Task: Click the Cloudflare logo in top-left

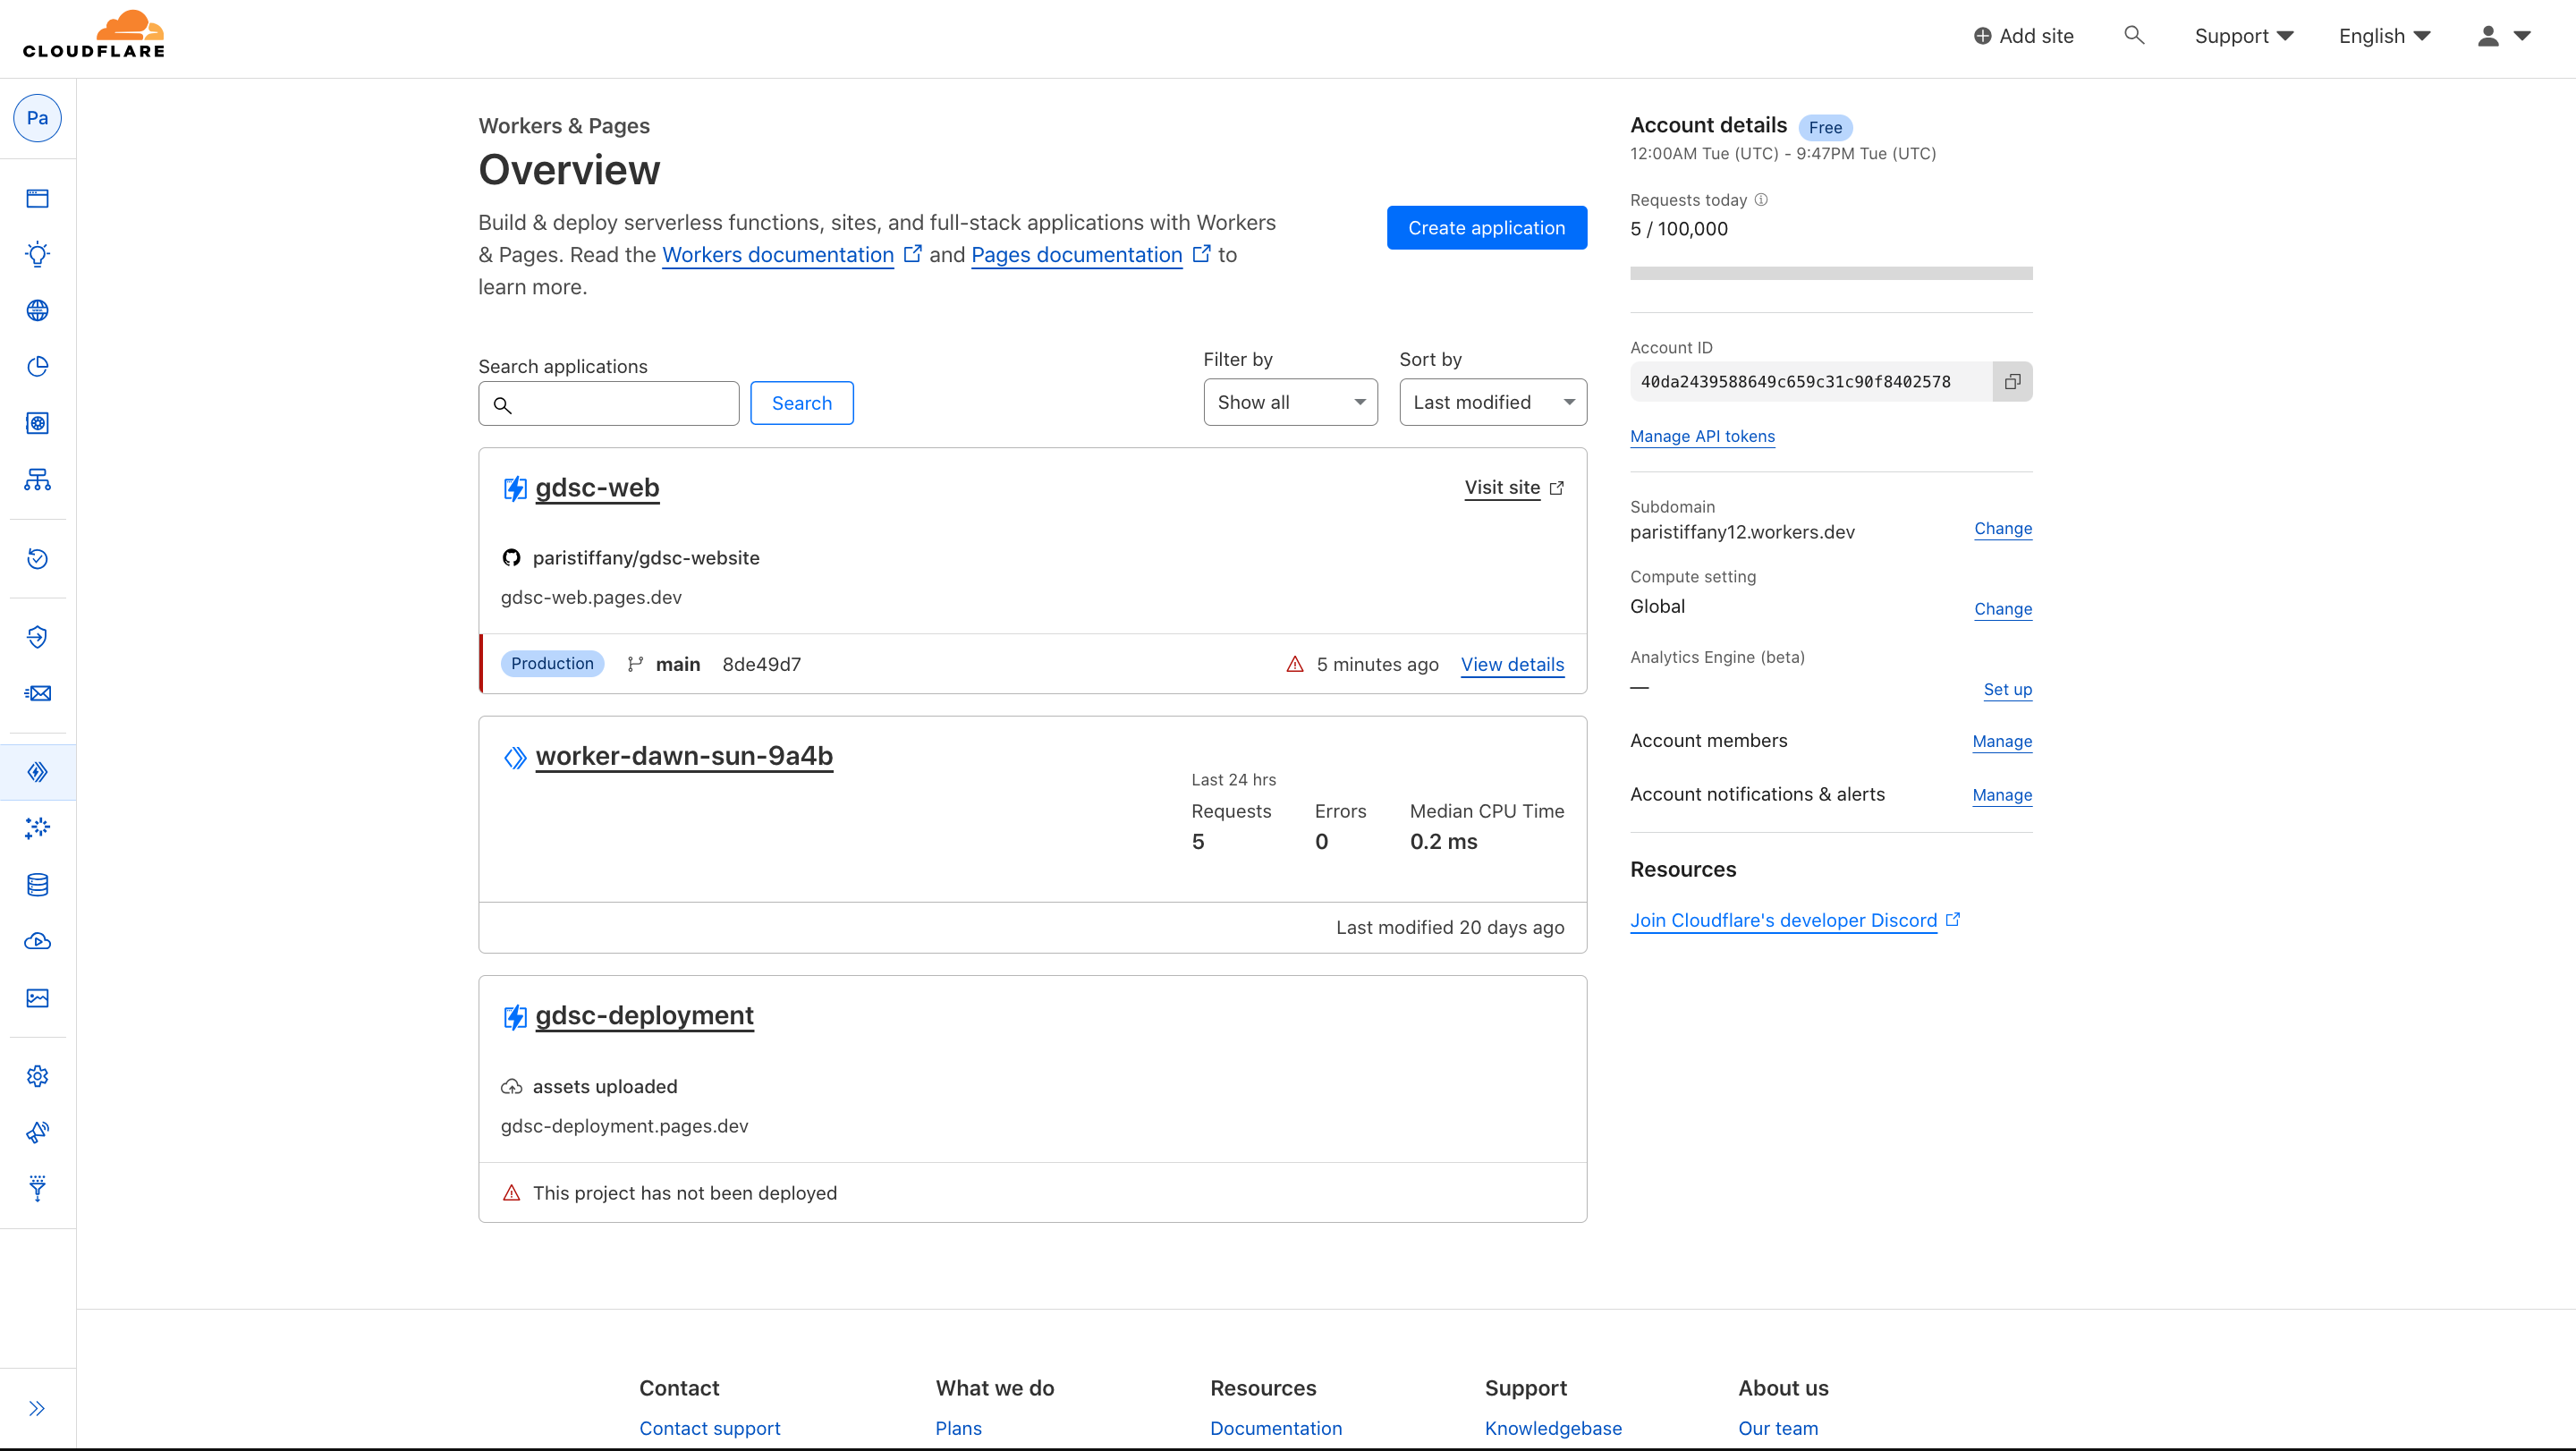Action: point(94,34)
